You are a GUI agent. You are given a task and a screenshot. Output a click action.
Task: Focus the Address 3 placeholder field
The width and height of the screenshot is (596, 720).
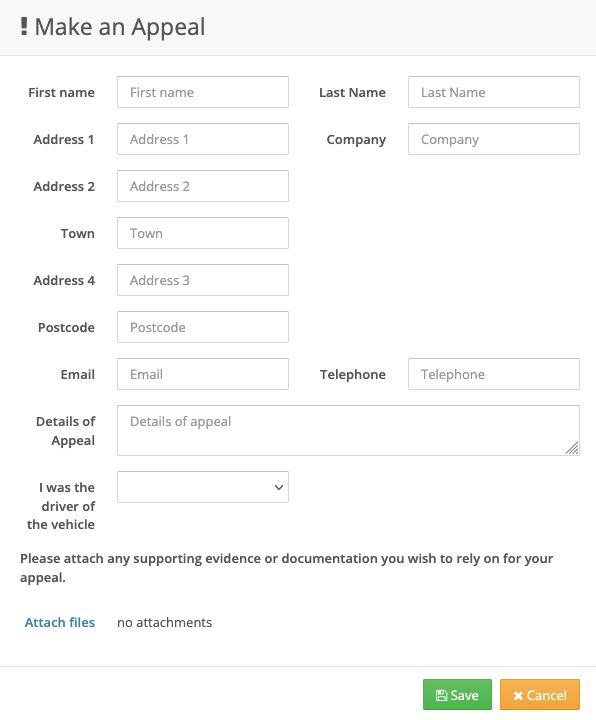203,280
